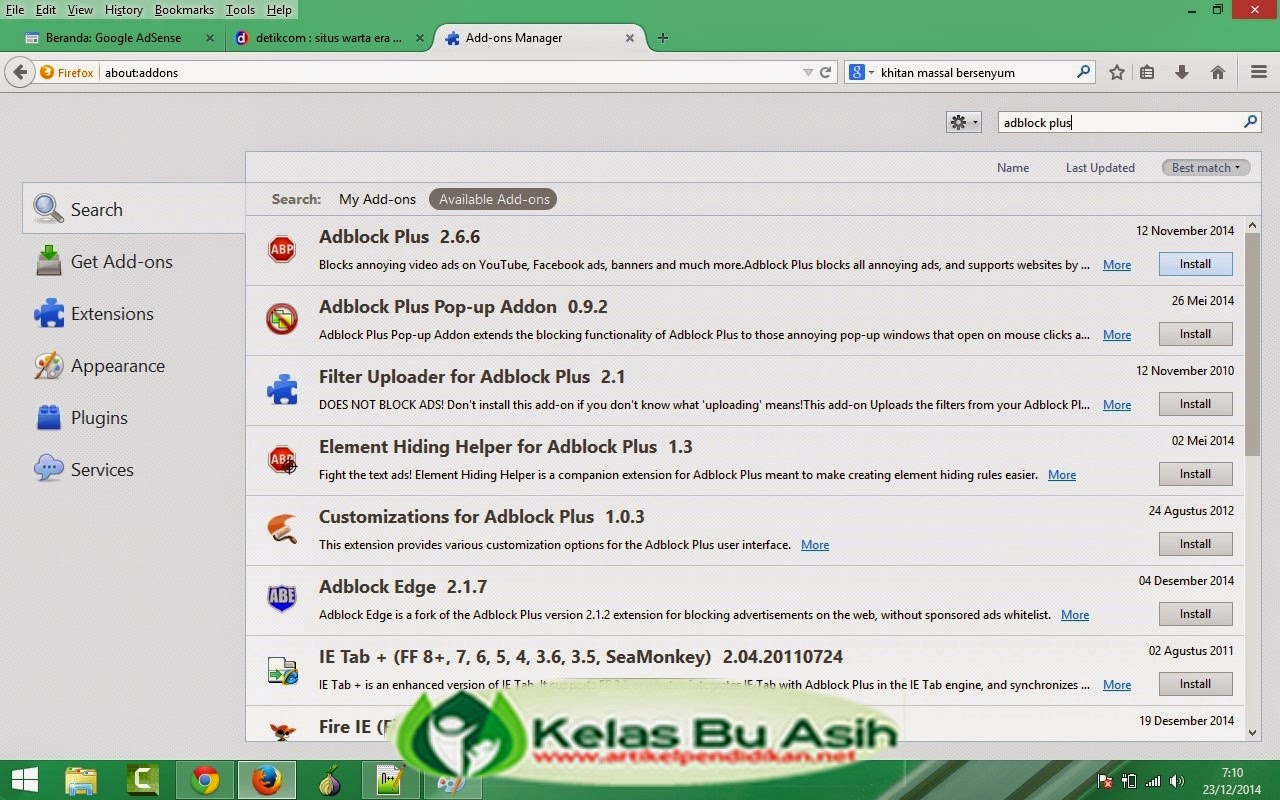Switch to Beranda: Google AdSense tab
Screen dimensions: 1280x800
click(120, 38)
